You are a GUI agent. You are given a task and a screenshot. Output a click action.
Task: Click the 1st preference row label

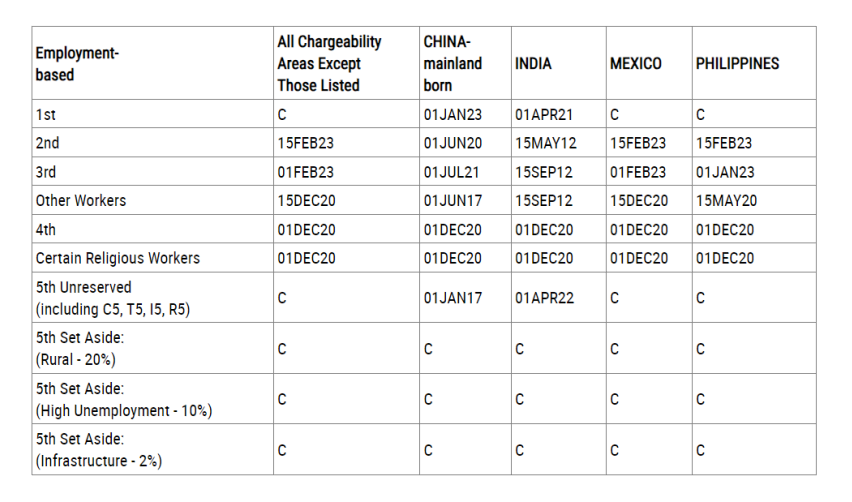pyautogui.click(x=46, y=115)
